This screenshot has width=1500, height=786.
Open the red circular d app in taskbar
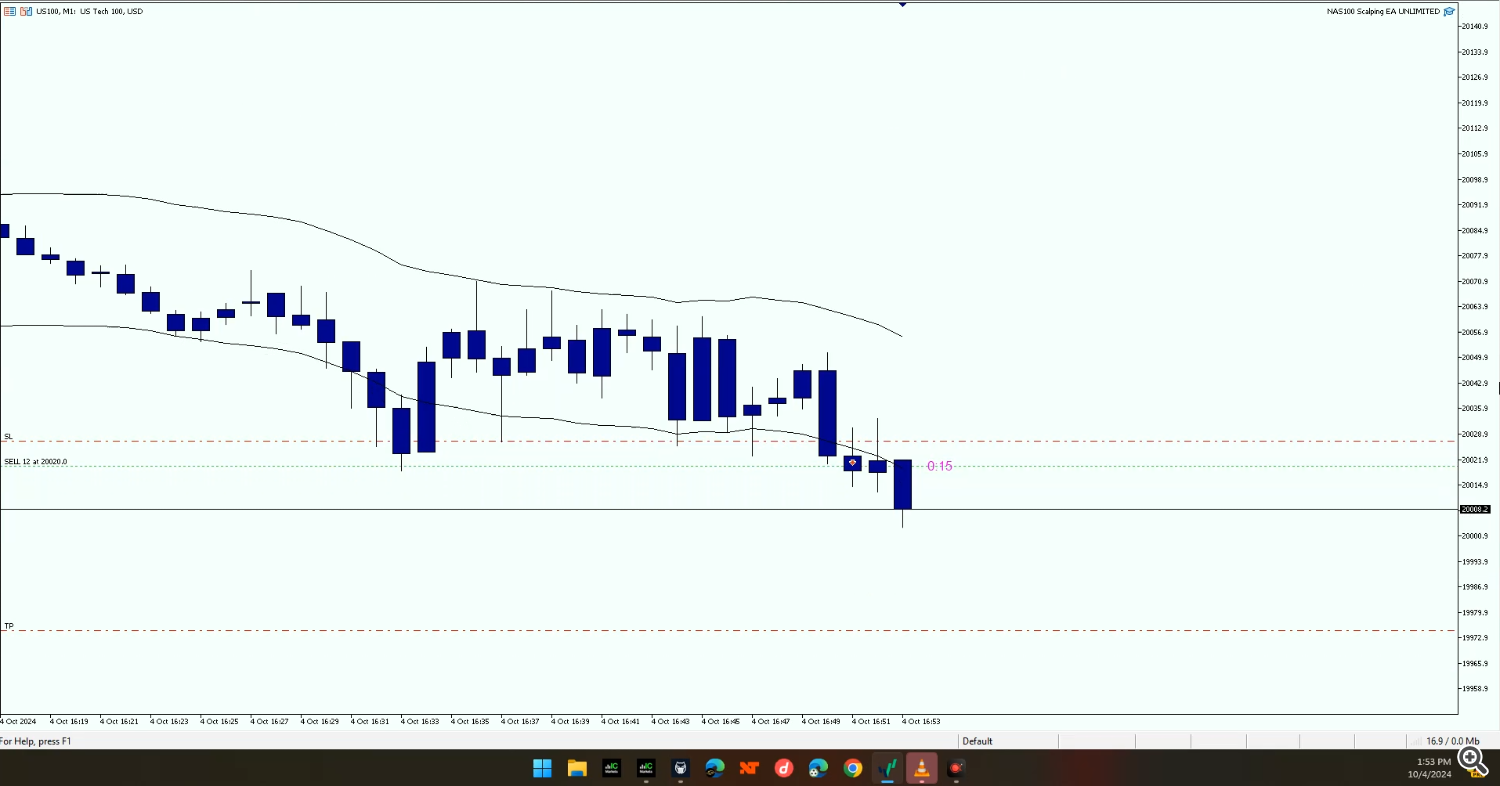[784, 768]
